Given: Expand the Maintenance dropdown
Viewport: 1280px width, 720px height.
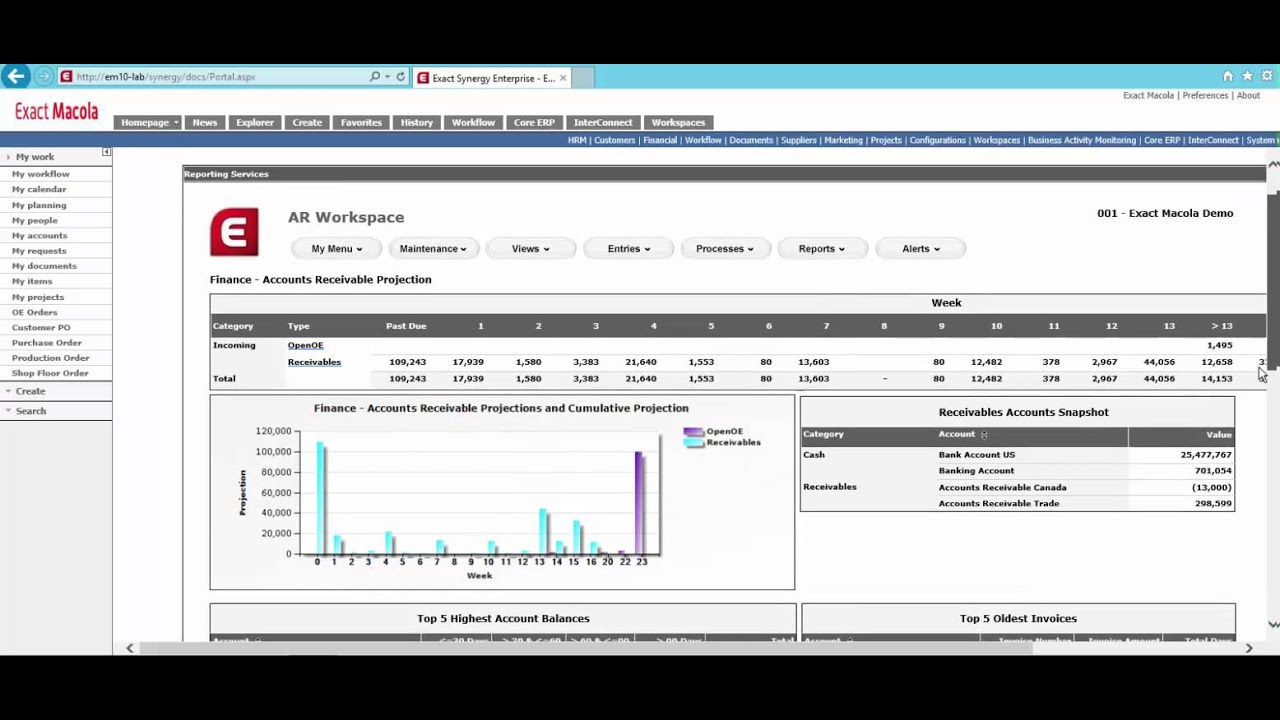Looking at the screenshot, I should (433, 248).
